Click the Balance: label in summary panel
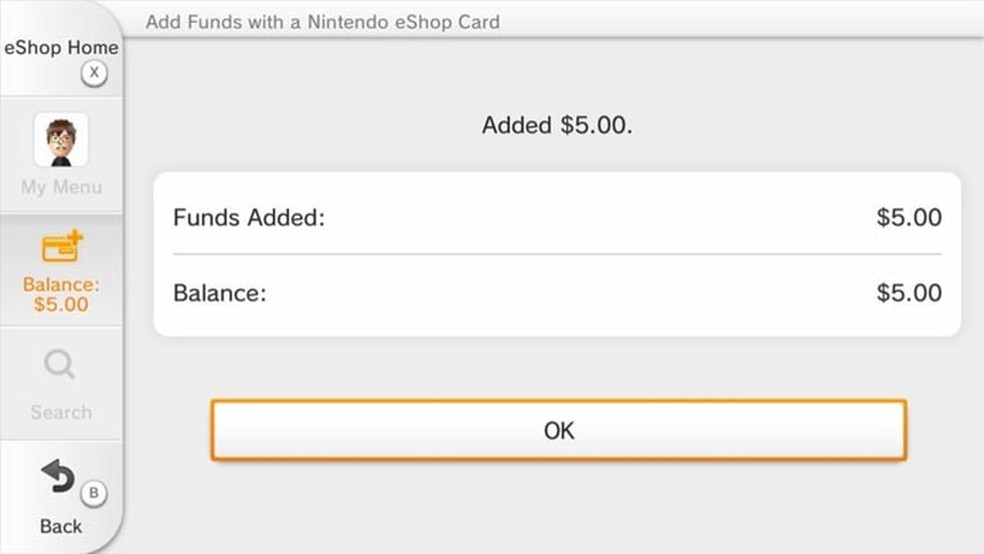 pyautogui.click(x=220, y=293)
